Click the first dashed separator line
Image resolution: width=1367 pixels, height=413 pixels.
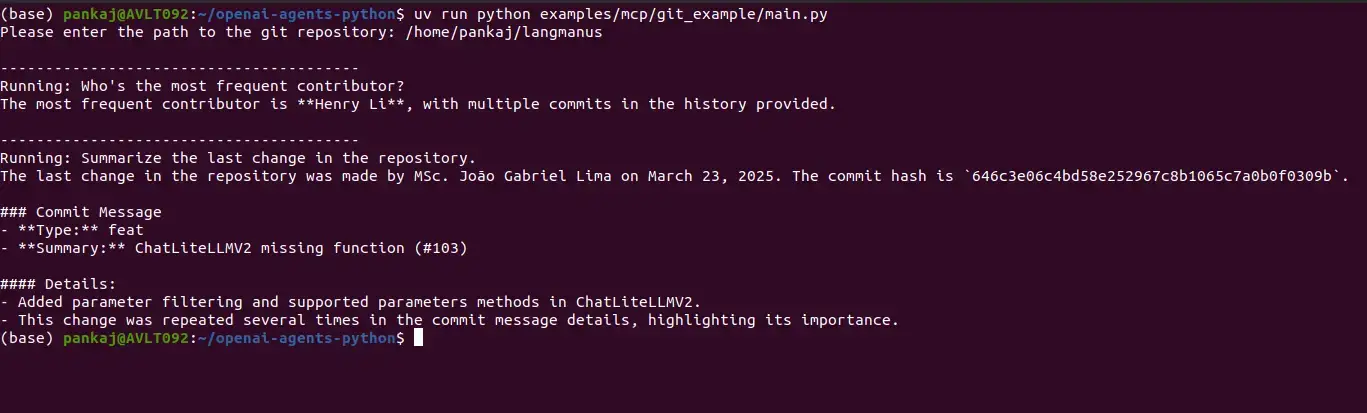click(180, 68)
